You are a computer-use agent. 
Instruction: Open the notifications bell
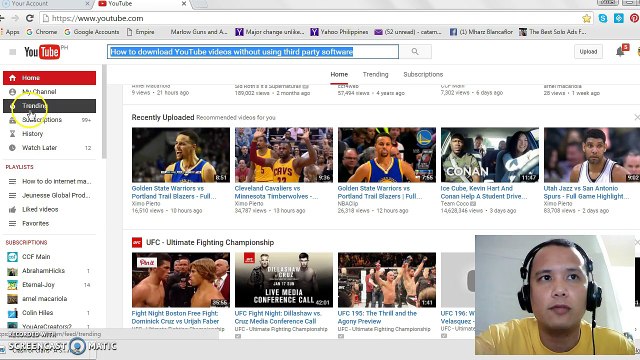tap(620, 52)
